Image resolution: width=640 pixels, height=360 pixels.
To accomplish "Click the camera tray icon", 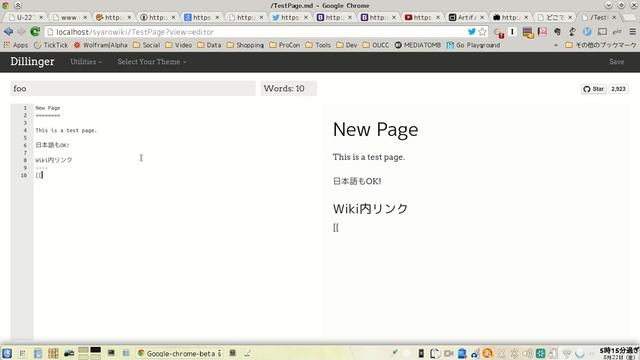I will click(449, 353).
